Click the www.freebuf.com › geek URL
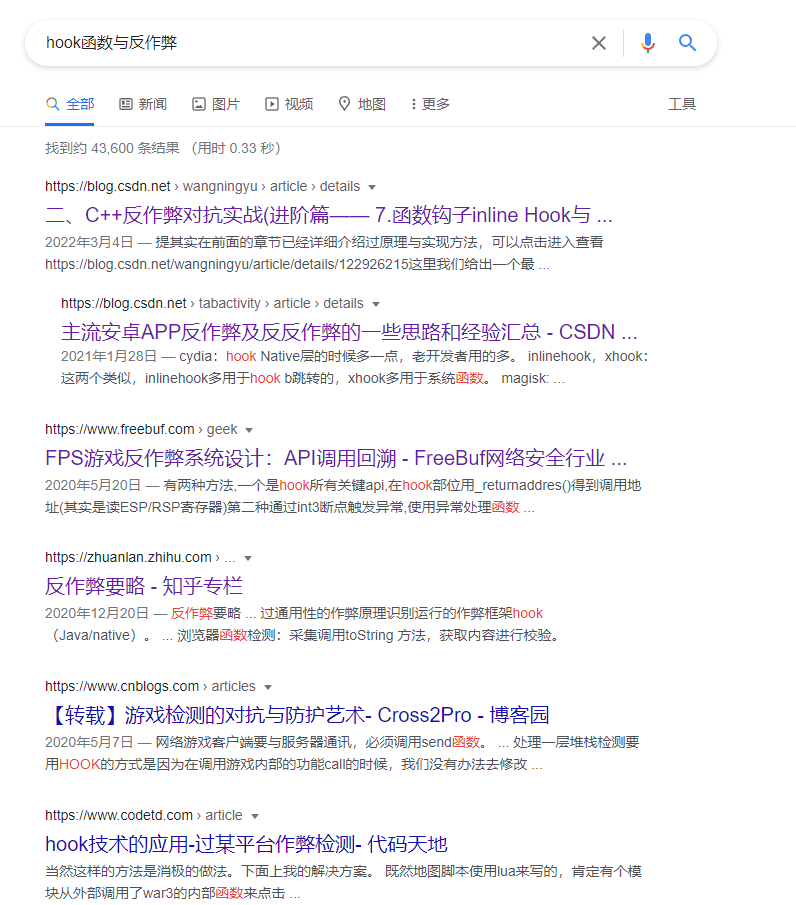 141,429
